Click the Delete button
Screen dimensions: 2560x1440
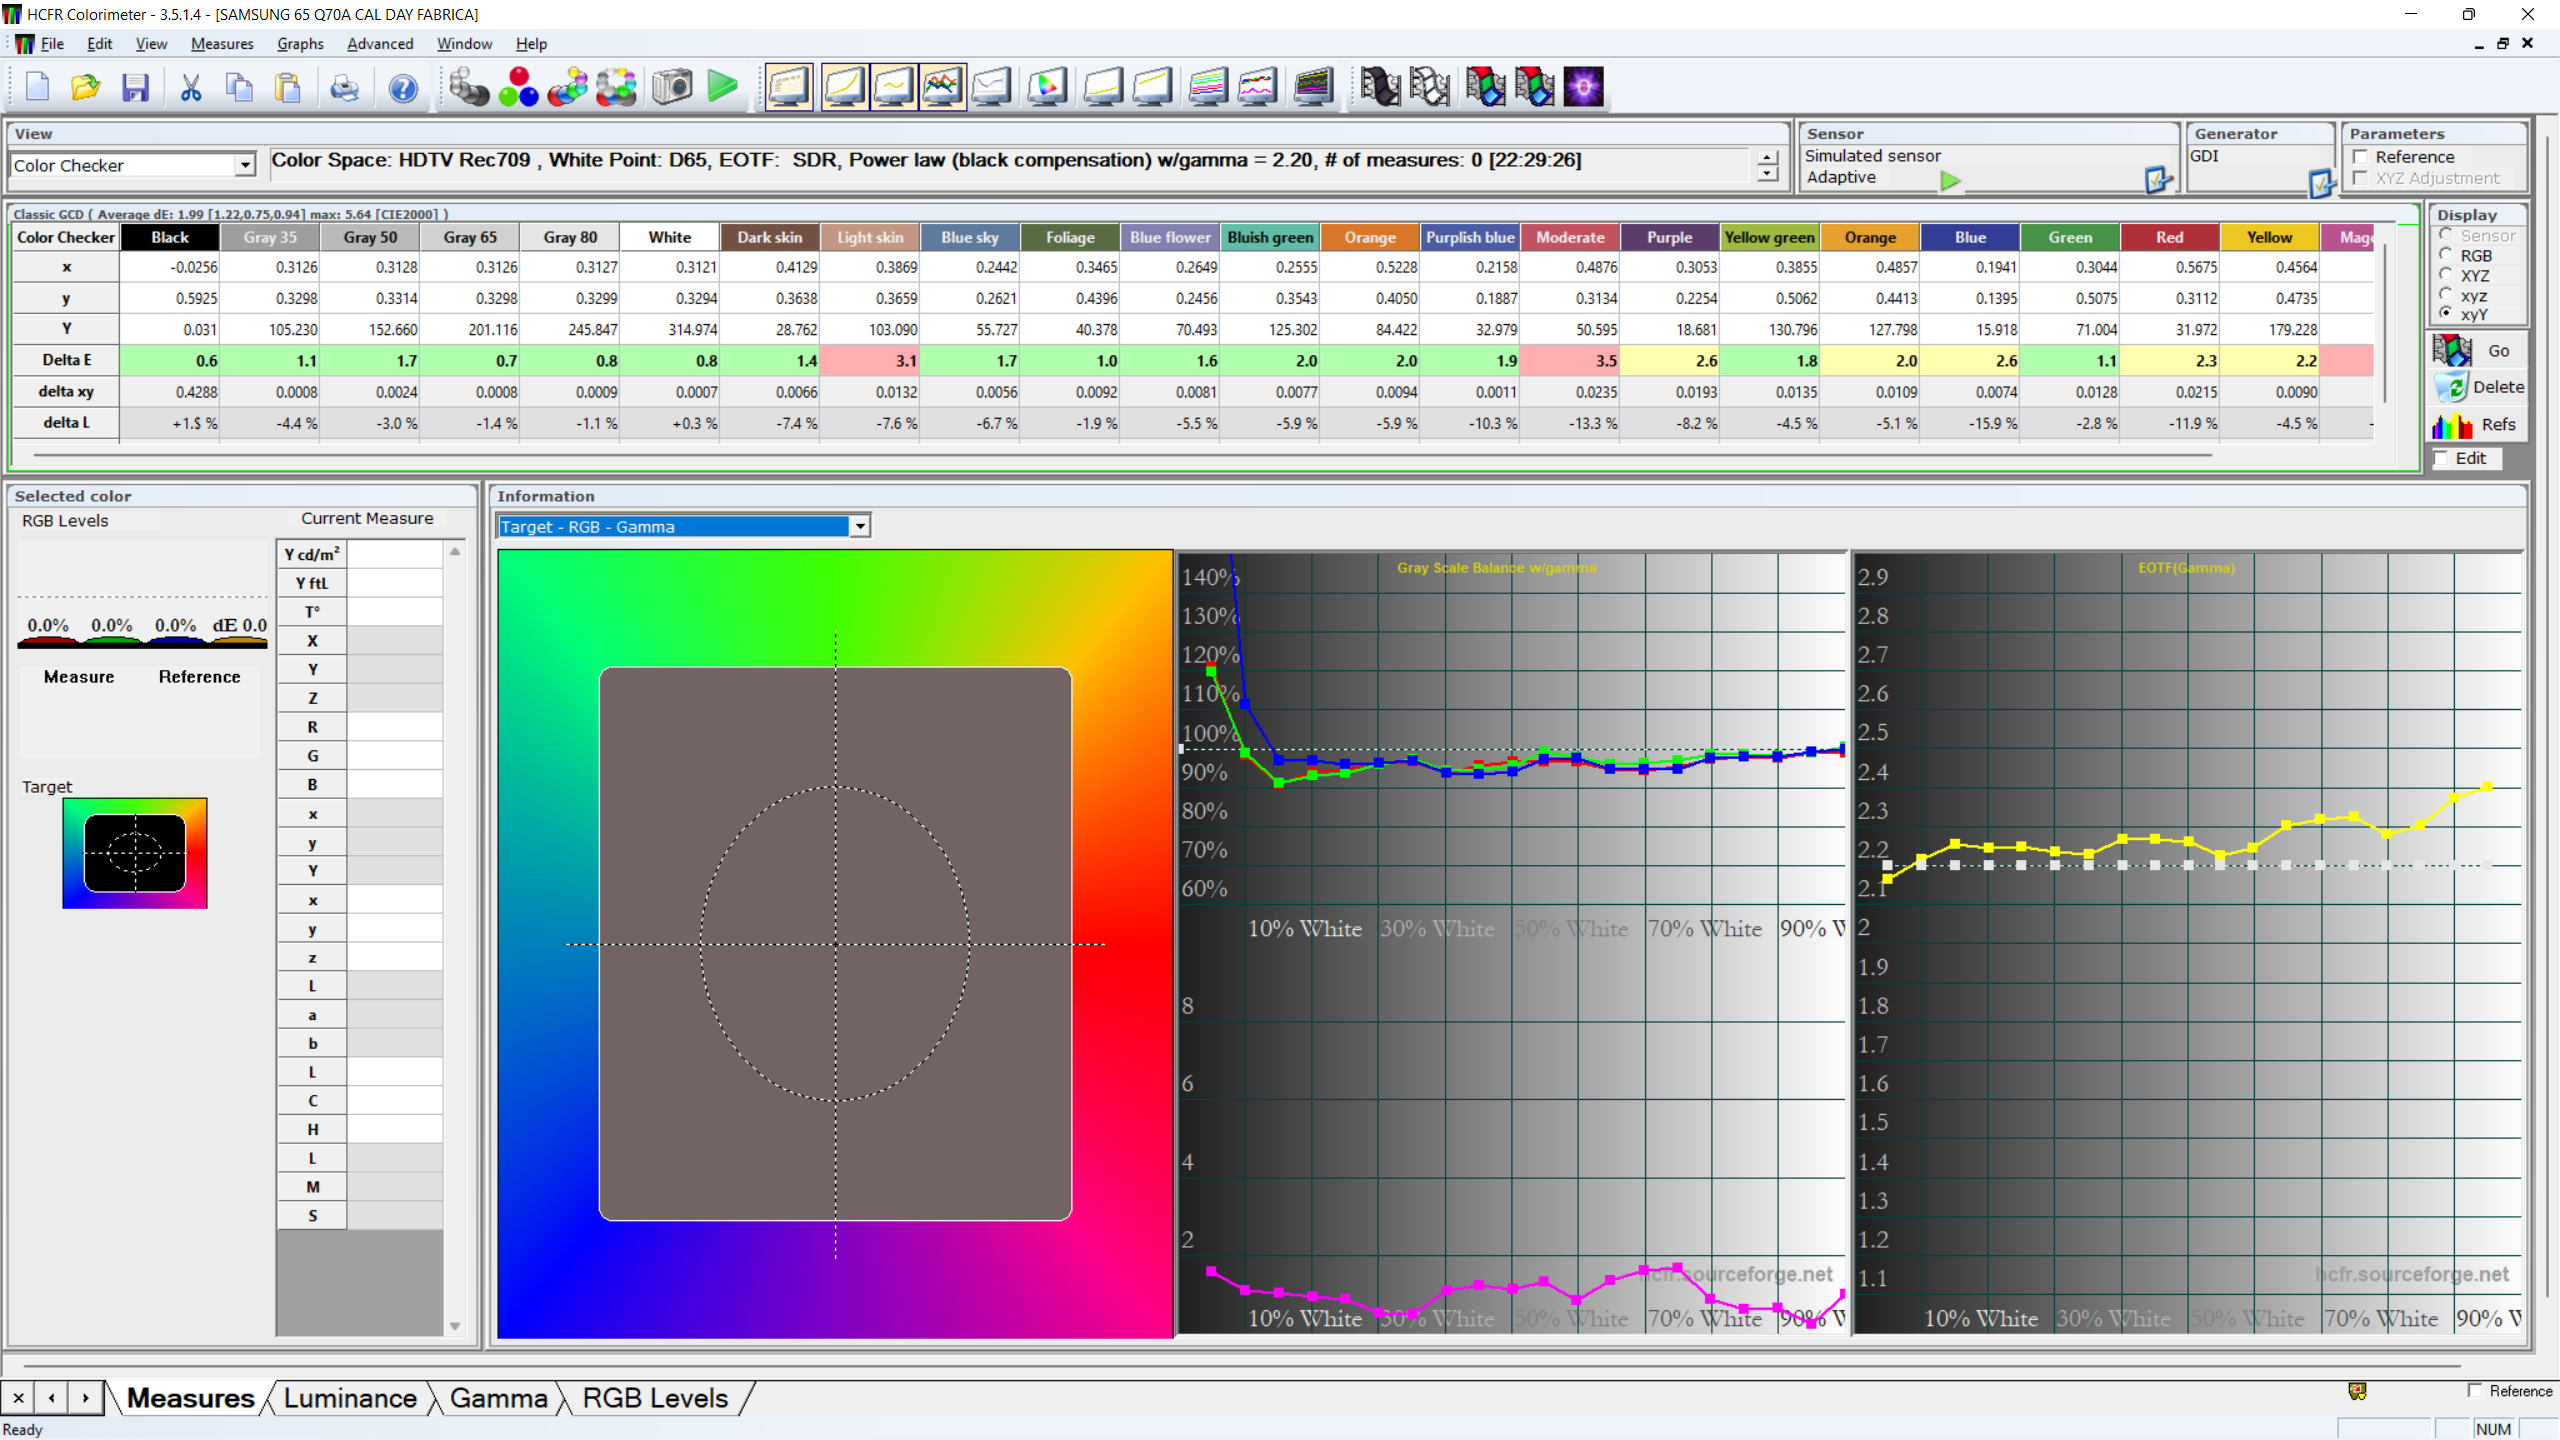coord(2478,387)
